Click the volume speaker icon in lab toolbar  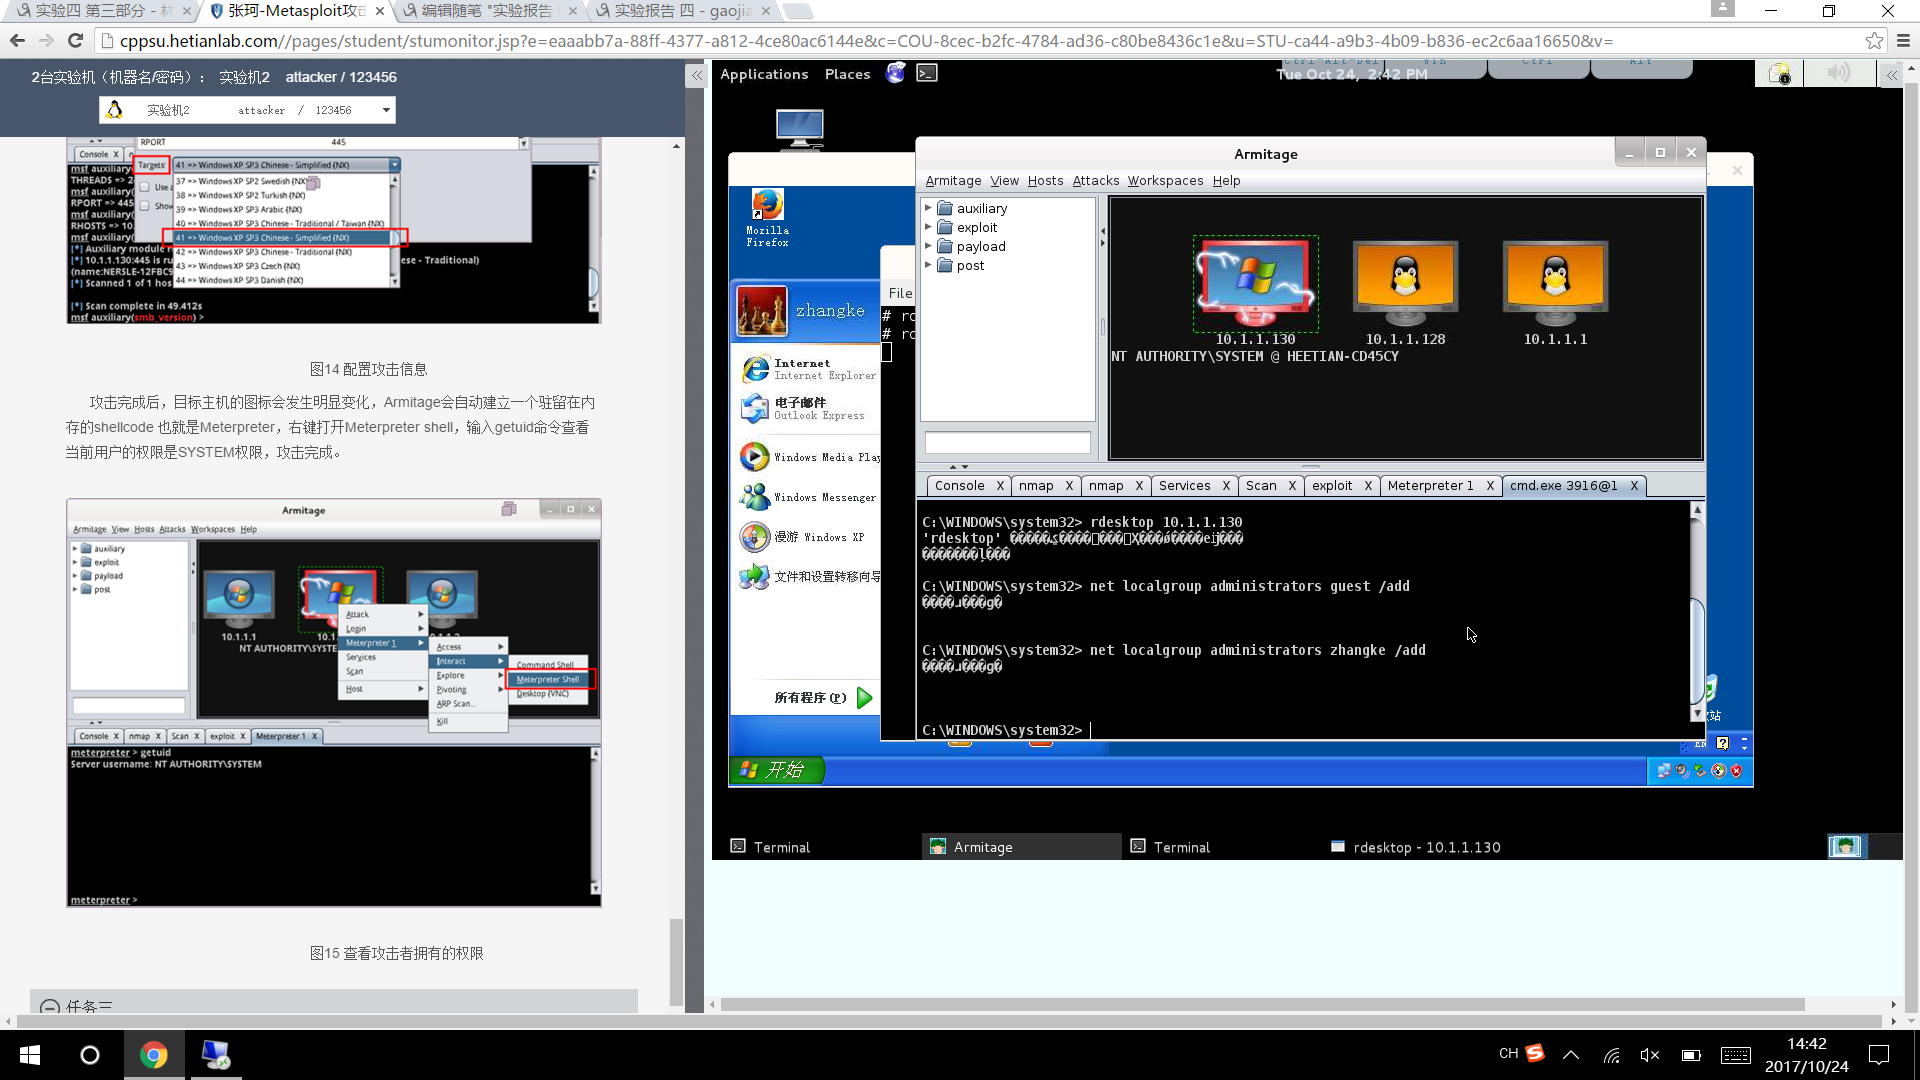tap(1838, 73)
